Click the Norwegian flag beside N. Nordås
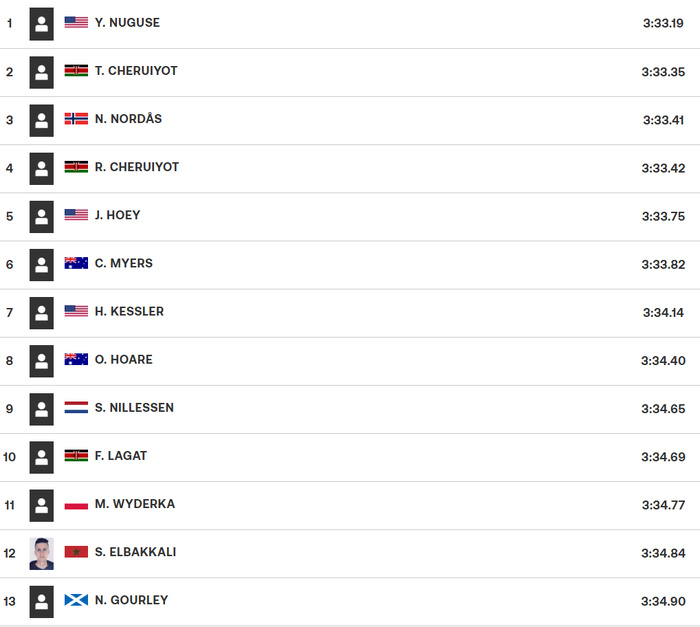The height and width of the screenshot is (627, 700). point(76,119)
